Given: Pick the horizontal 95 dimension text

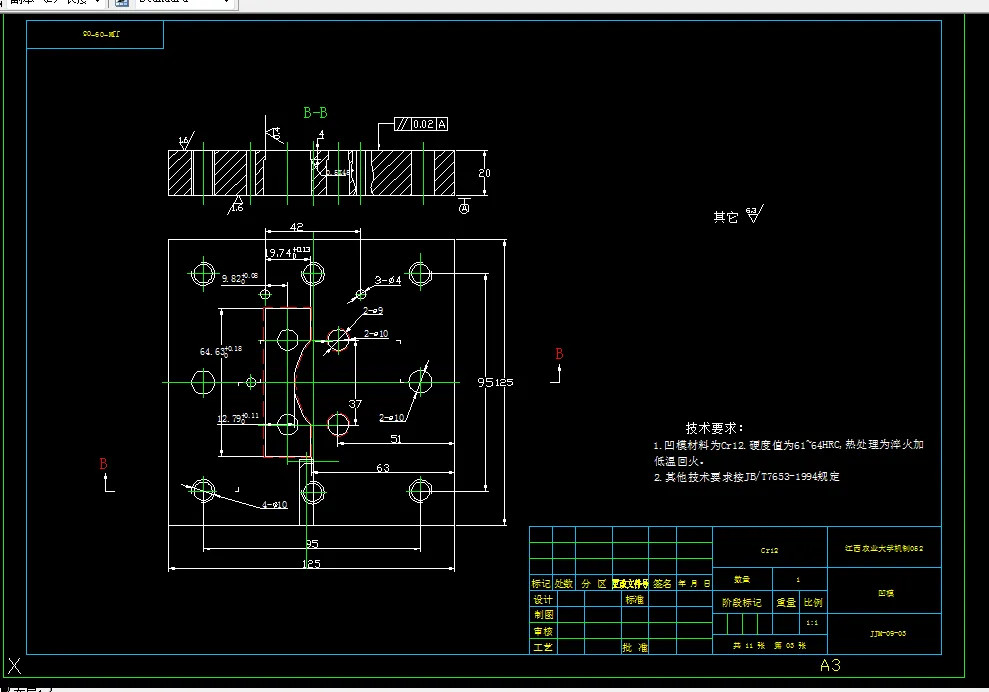Looking at the screenshot, I should click(x=312, y=544).
